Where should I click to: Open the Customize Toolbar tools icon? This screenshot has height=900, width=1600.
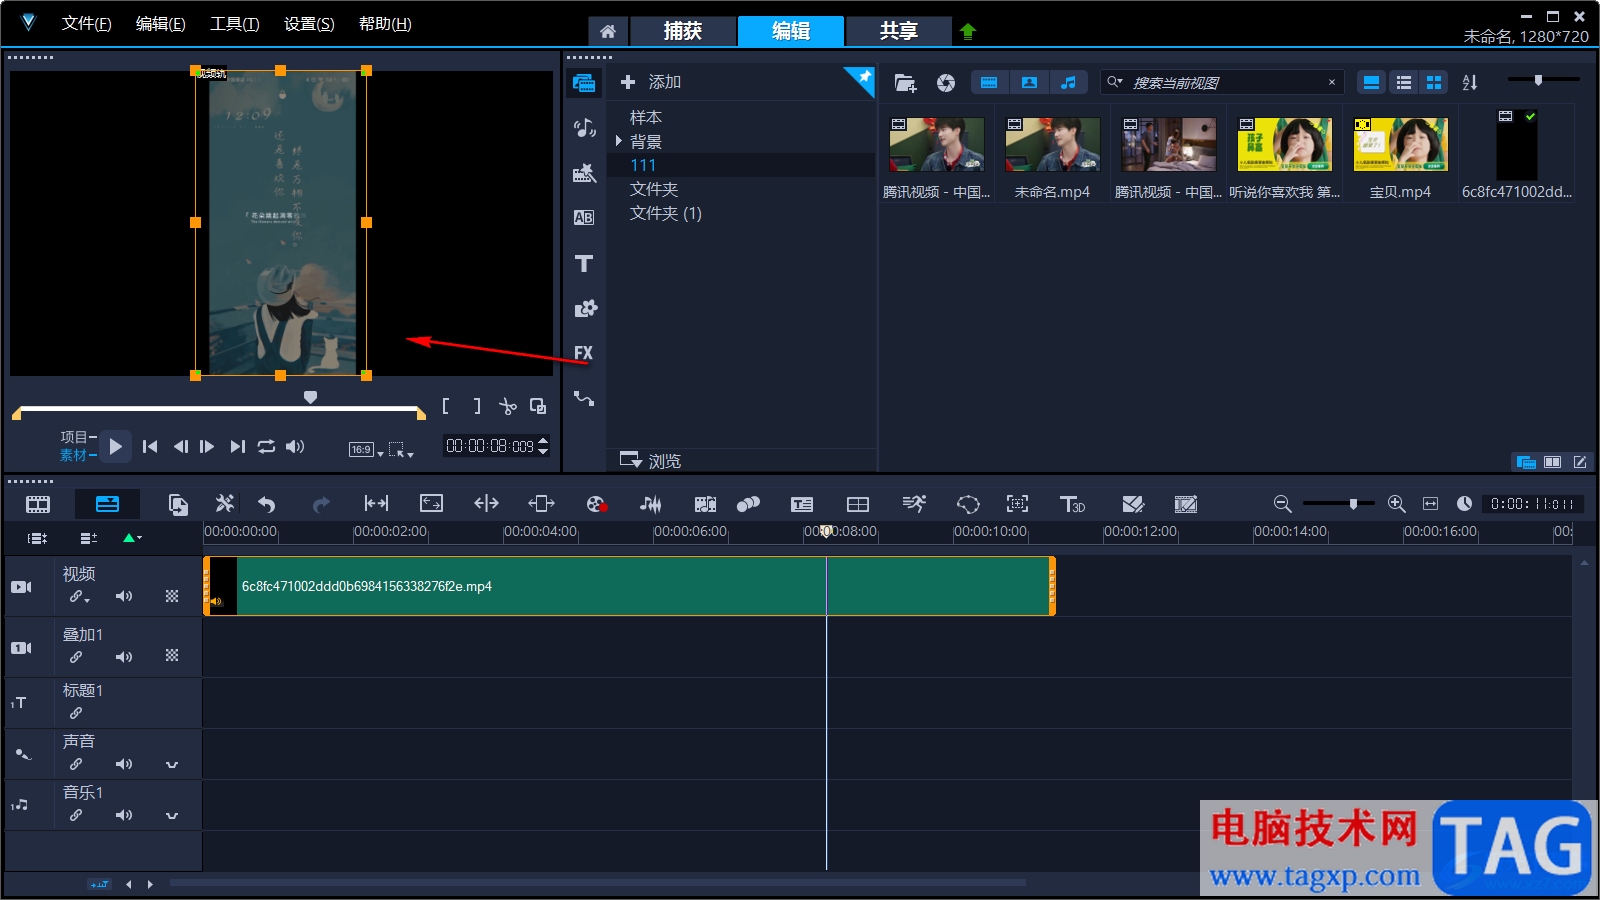point(225,504)
